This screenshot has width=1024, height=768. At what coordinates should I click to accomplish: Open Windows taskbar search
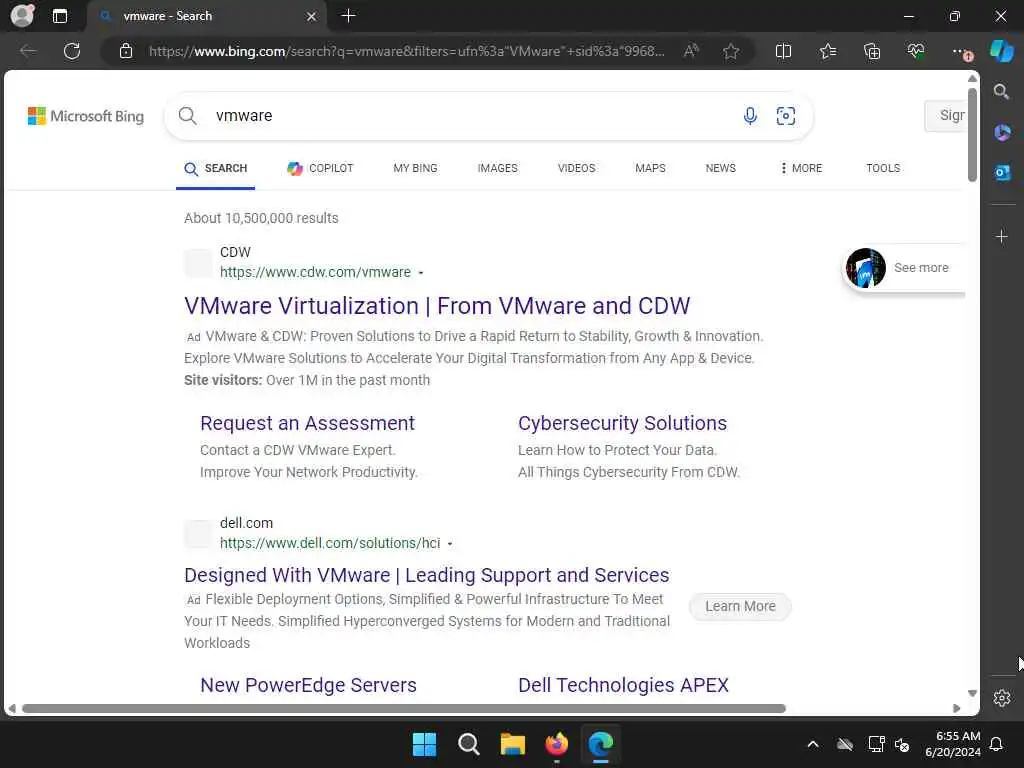tap(469, 744)
